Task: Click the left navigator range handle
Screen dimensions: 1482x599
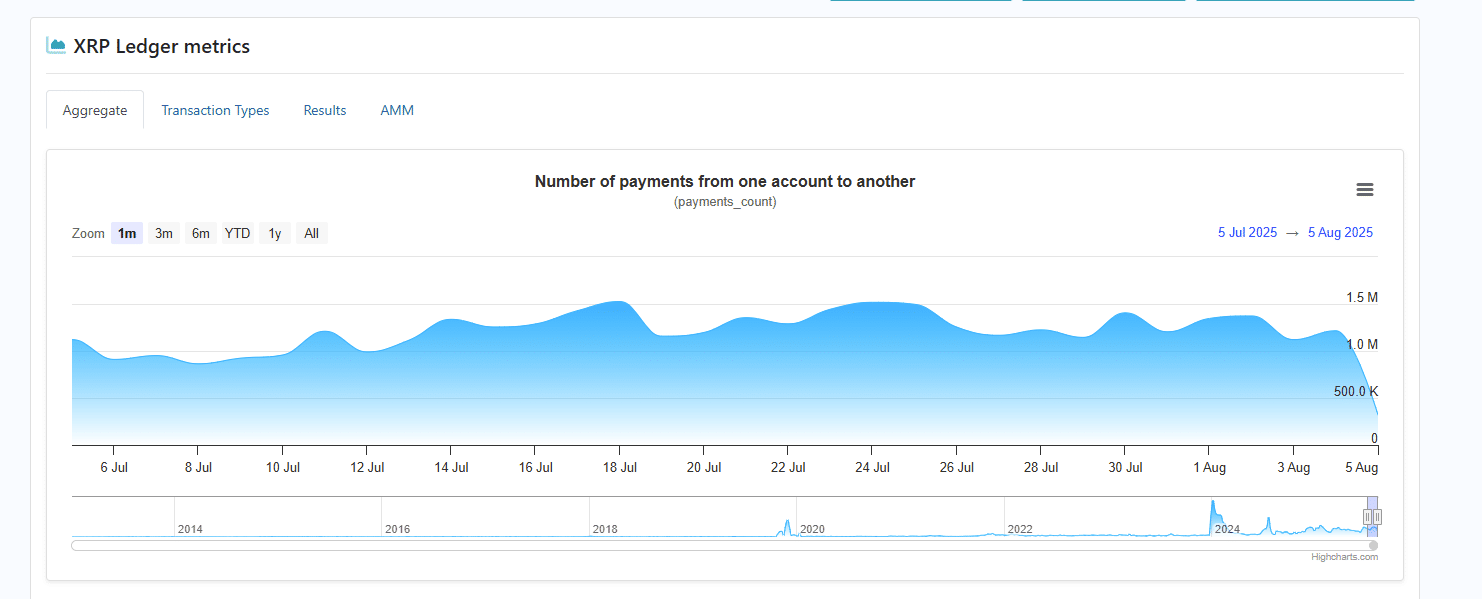Action: coord(1367,516)
